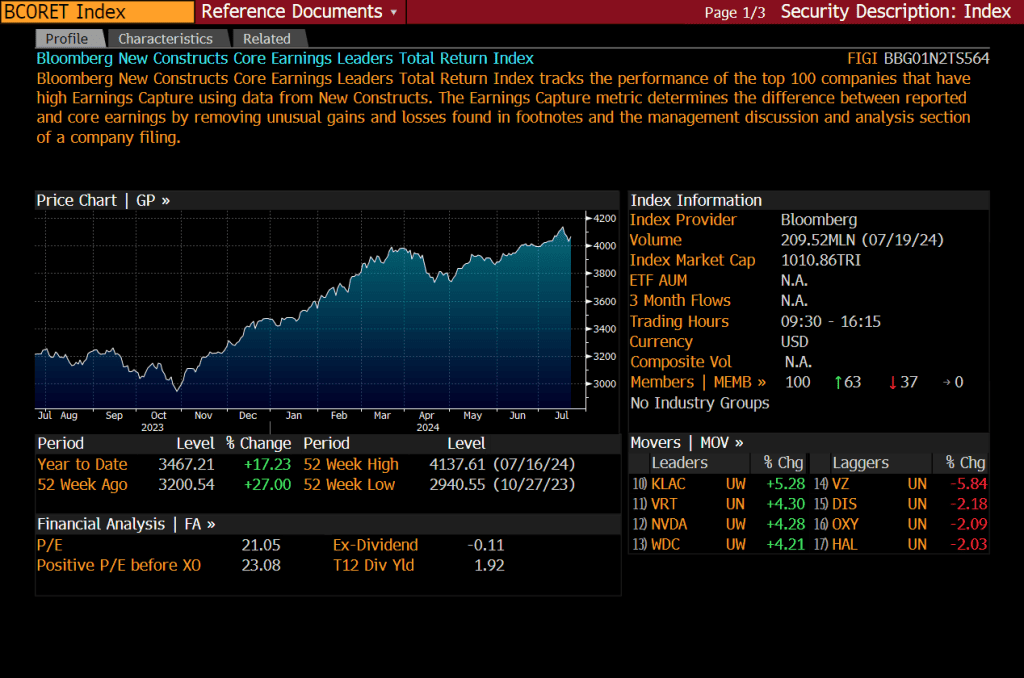Click the Composite Vol label
This screenshot has height=678, width=1024.
tap(680, 362)
